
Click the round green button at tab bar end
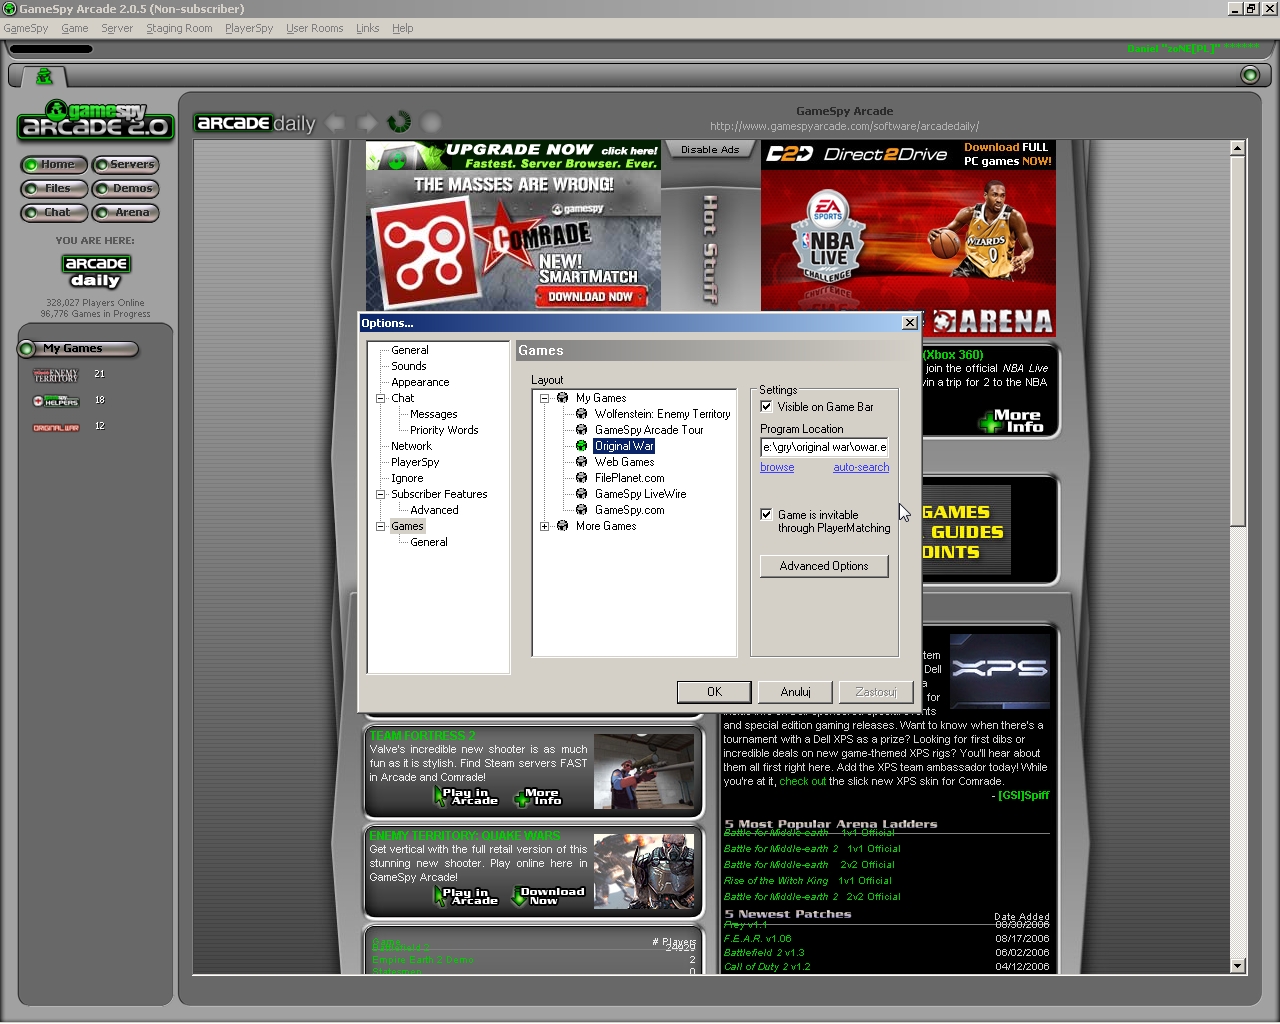click(1249, 75)
